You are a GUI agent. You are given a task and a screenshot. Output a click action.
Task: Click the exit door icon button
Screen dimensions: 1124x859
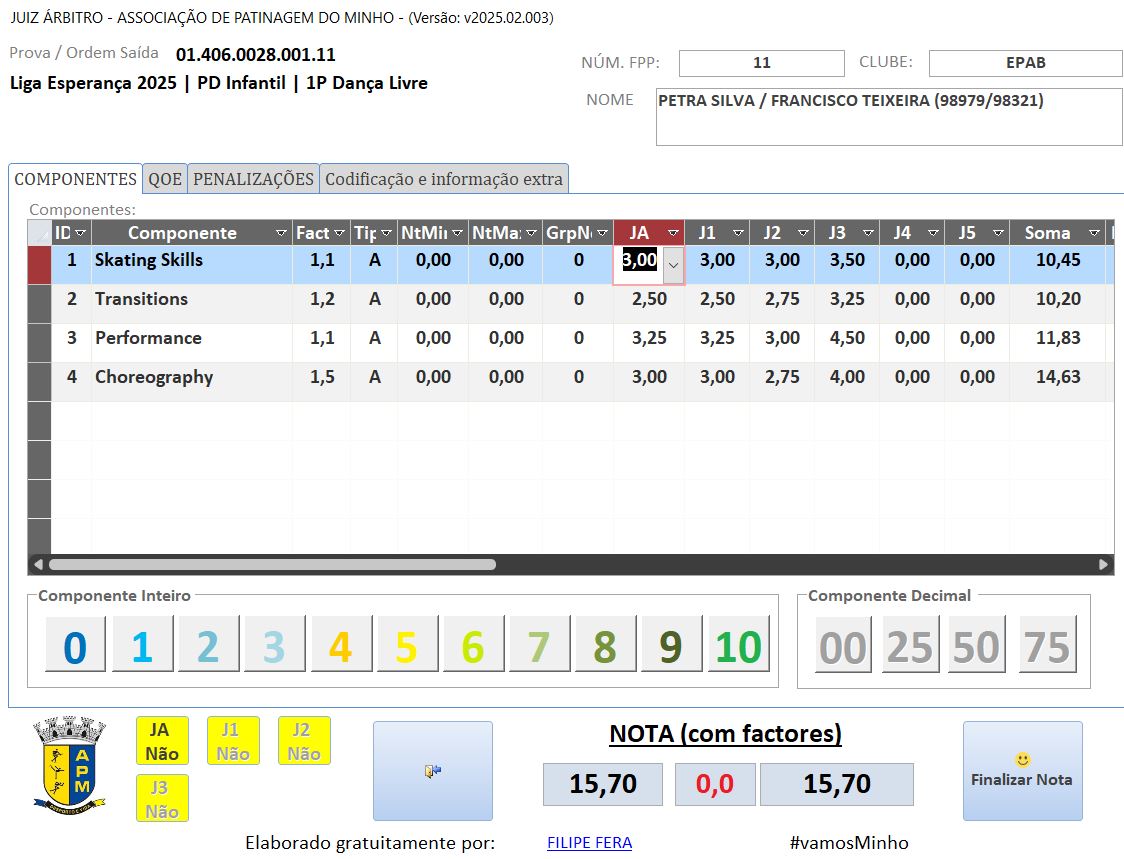[432, 771]
